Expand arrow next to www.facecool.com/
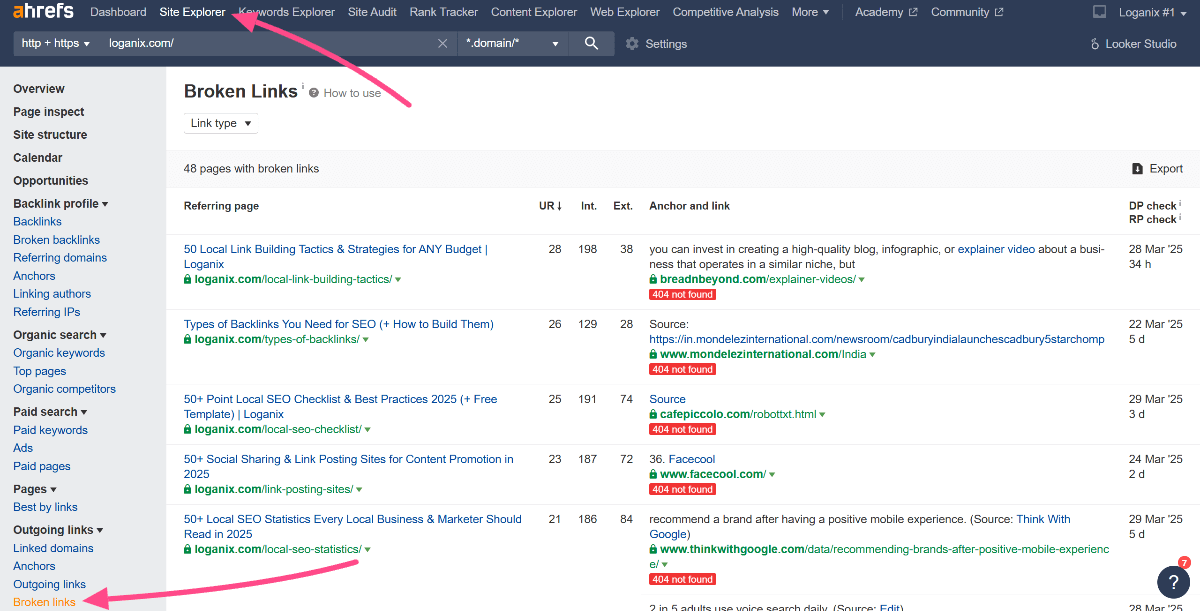This screenshot has height=611, width=1200. [x=772, y=475]
